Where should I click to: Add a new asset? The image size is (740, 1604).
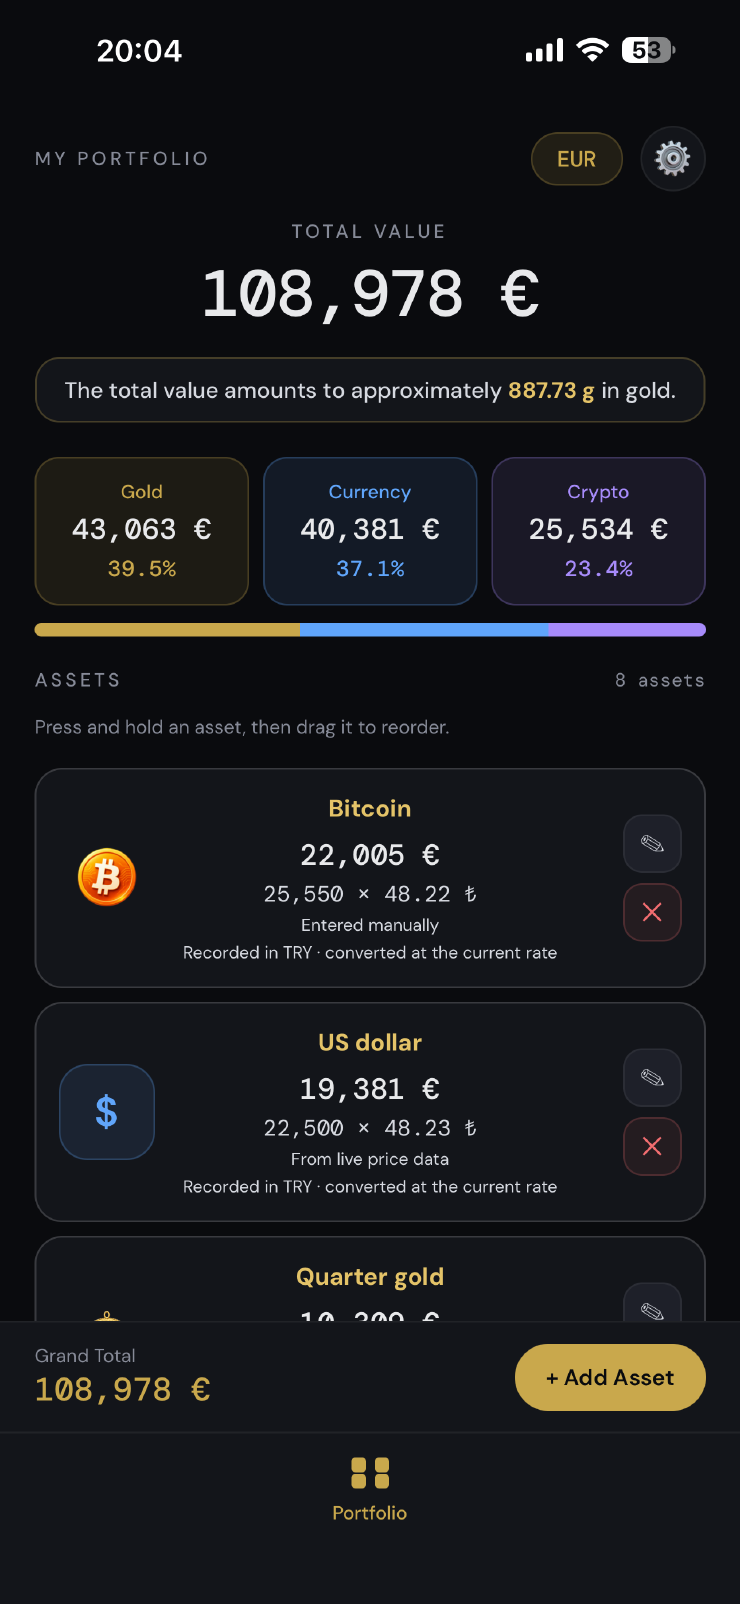610,1377
